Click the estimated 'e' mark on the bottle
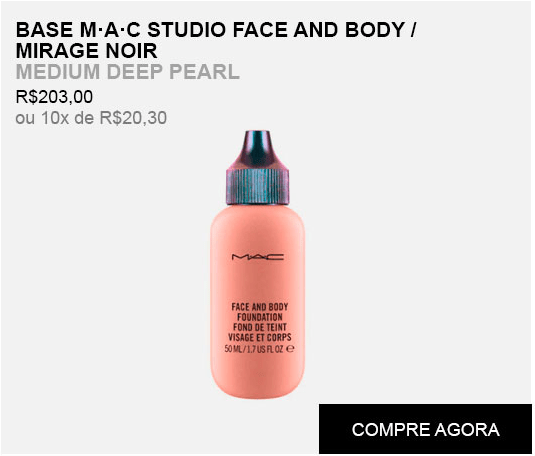Viewport: 535px width, 456px height. (290, 349)
